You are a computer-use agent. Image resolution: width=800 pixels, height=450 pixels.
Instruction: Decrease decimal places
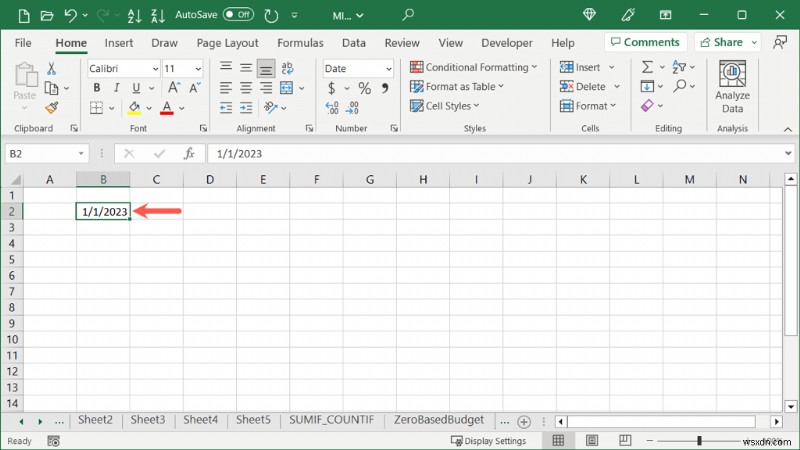[352, 108]
